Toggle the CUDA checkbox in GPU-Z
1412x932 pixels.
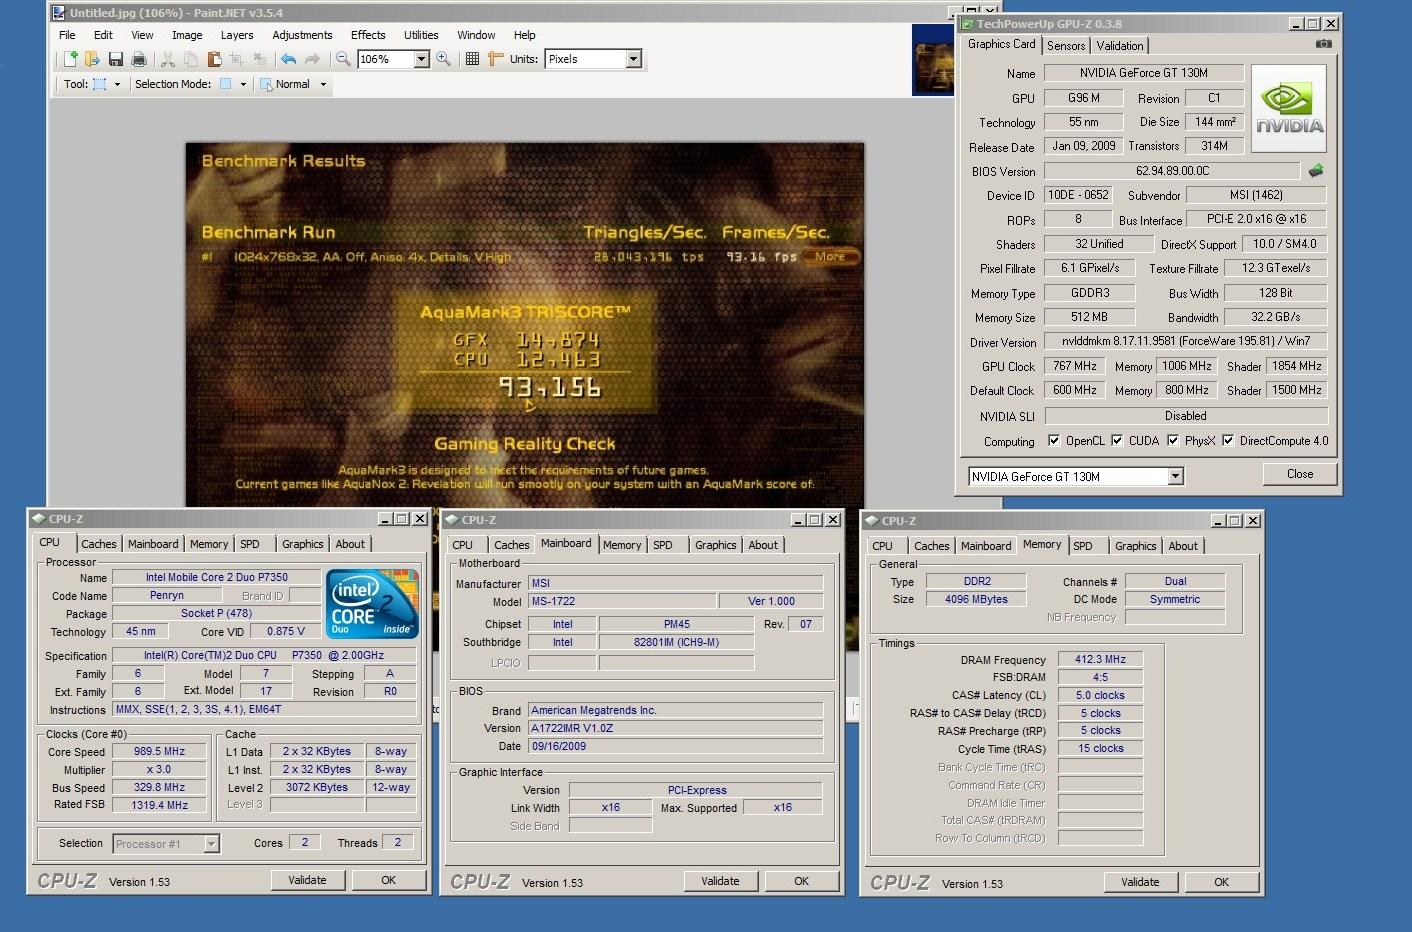1117,440
